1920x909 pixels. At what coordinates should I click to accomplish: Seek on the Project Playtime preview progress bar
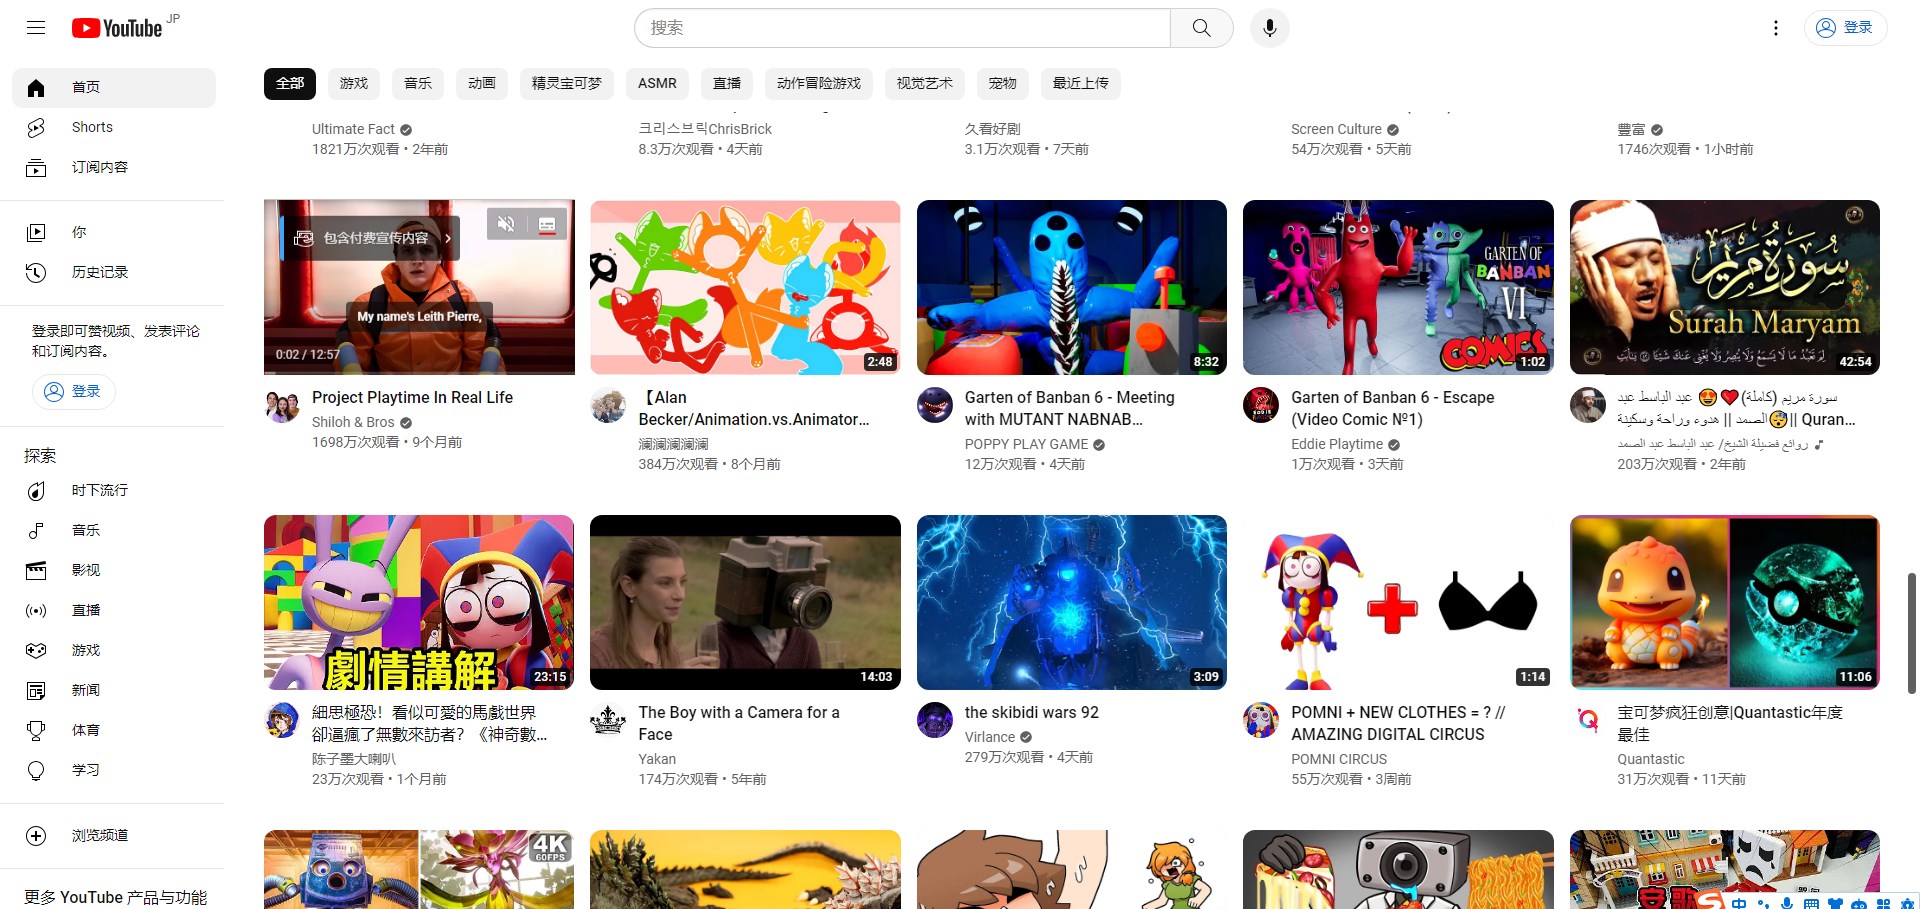(419, 373)
